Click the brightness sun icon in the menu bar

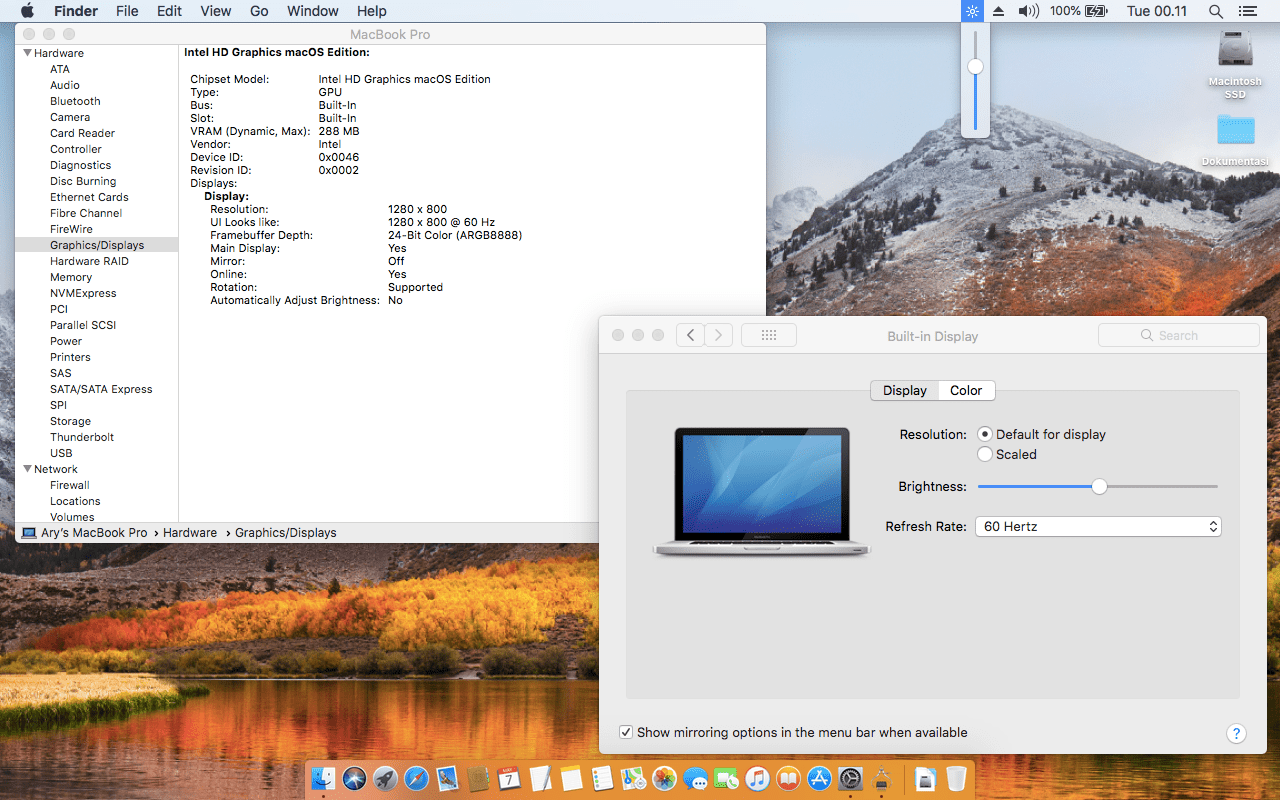tap(972, 11)
